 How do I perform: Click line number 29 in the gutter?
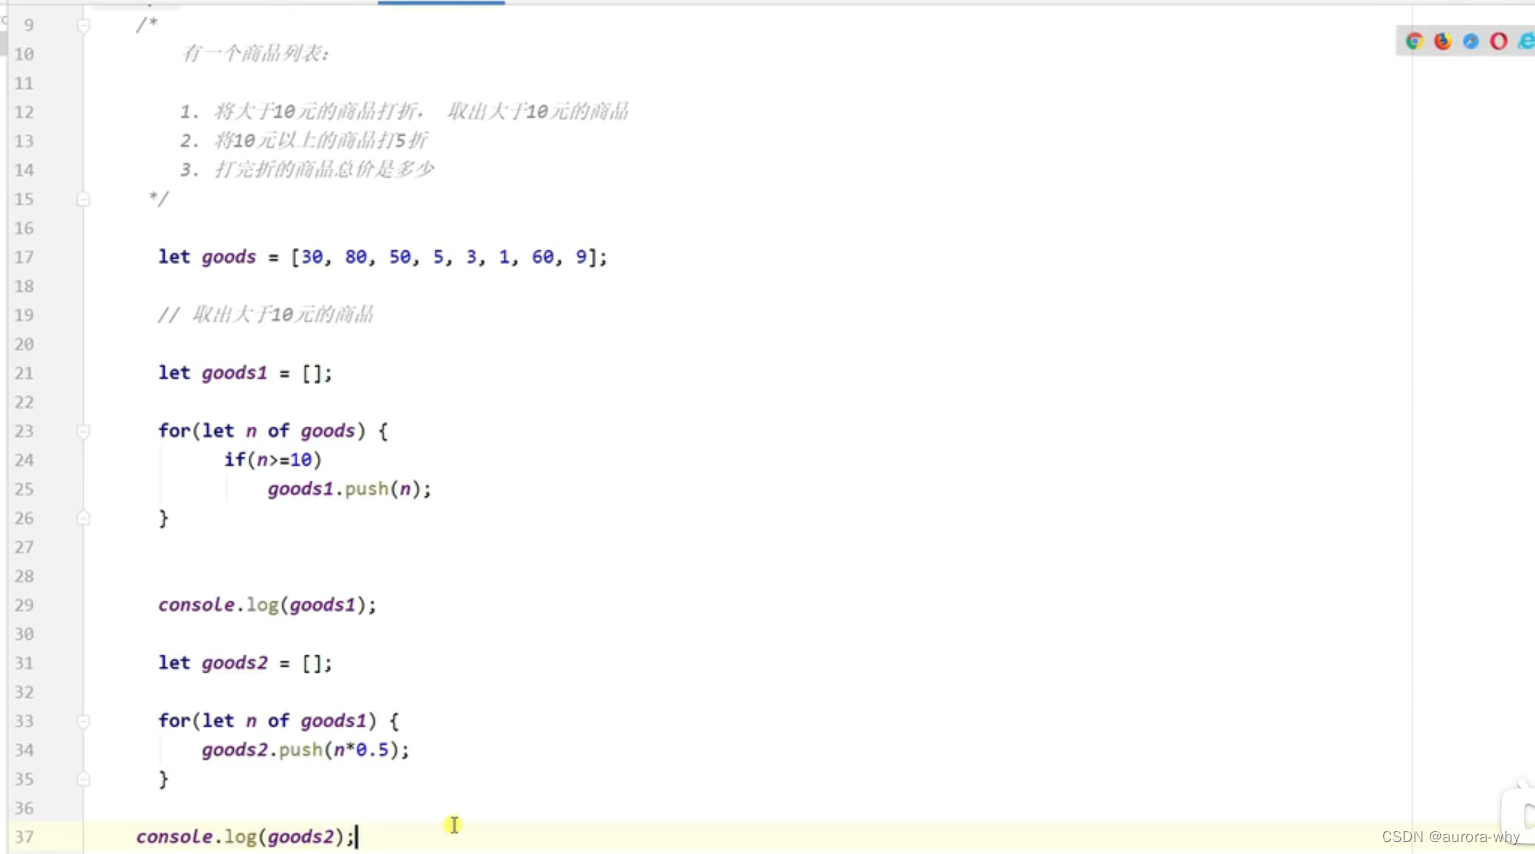24,605
